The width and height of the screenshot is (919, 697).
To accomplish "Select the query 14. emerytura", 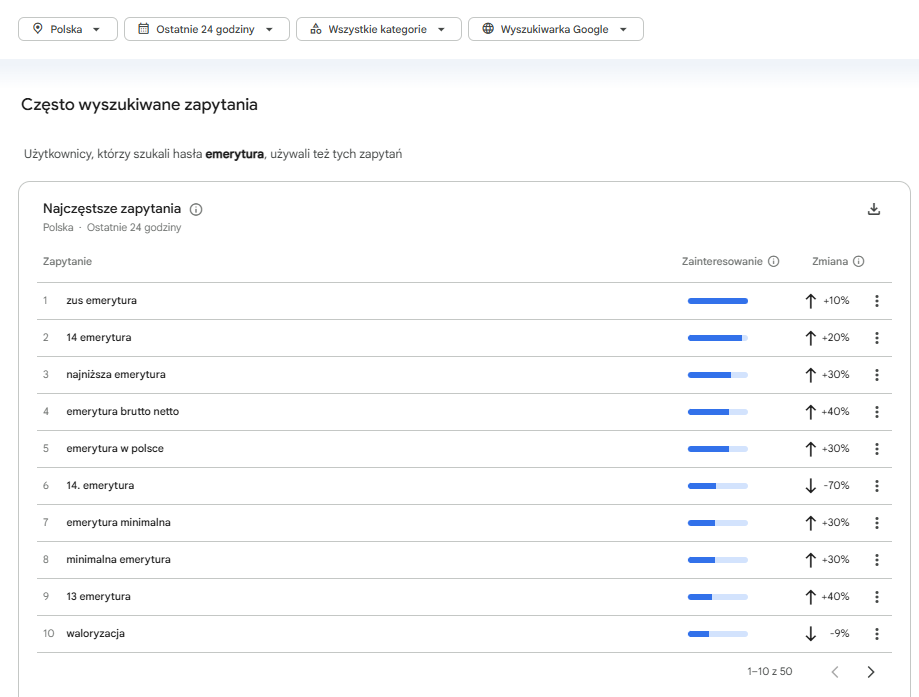I will (x=100, y=485).
